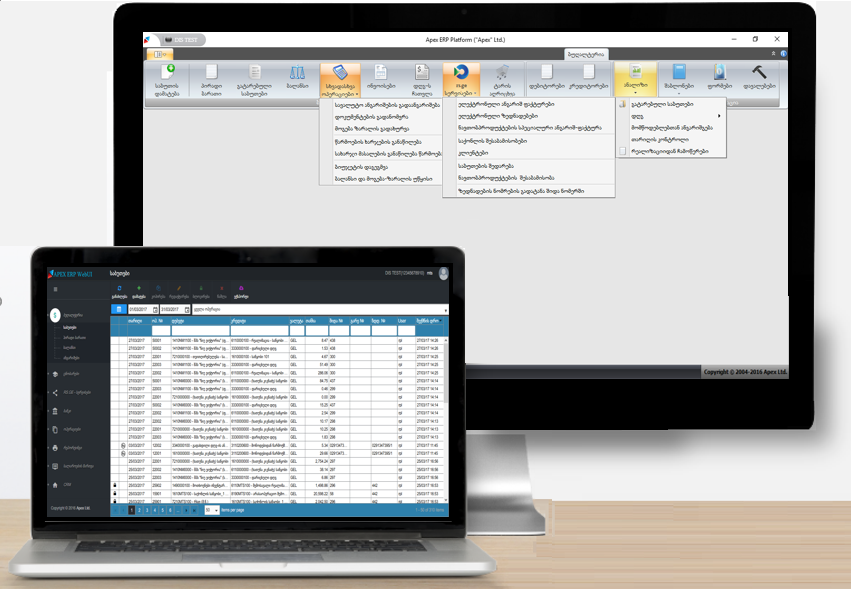Screen dimensions: 851x589
Task: Open კრედიტორები from the ribbon
Action: pos(589,77)
